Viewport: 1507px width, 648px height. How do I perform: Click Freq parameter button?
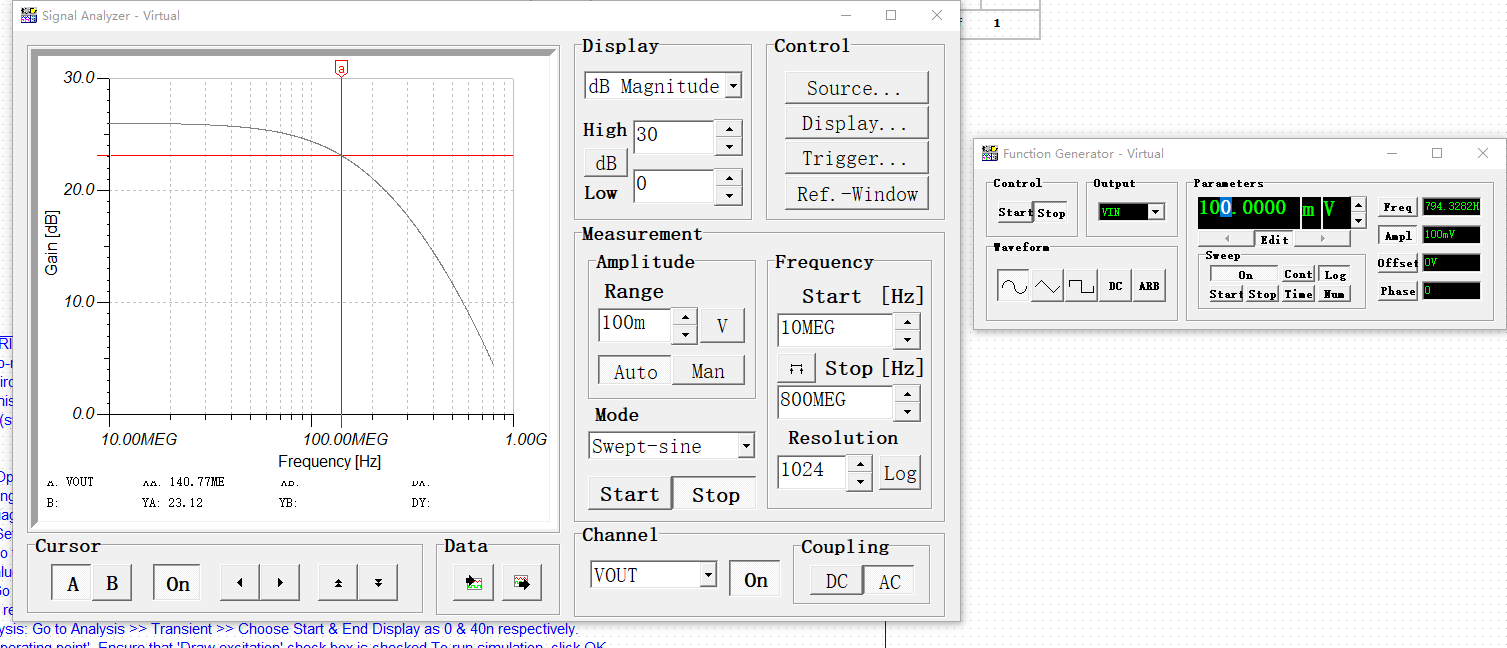tap(1397, 208)
